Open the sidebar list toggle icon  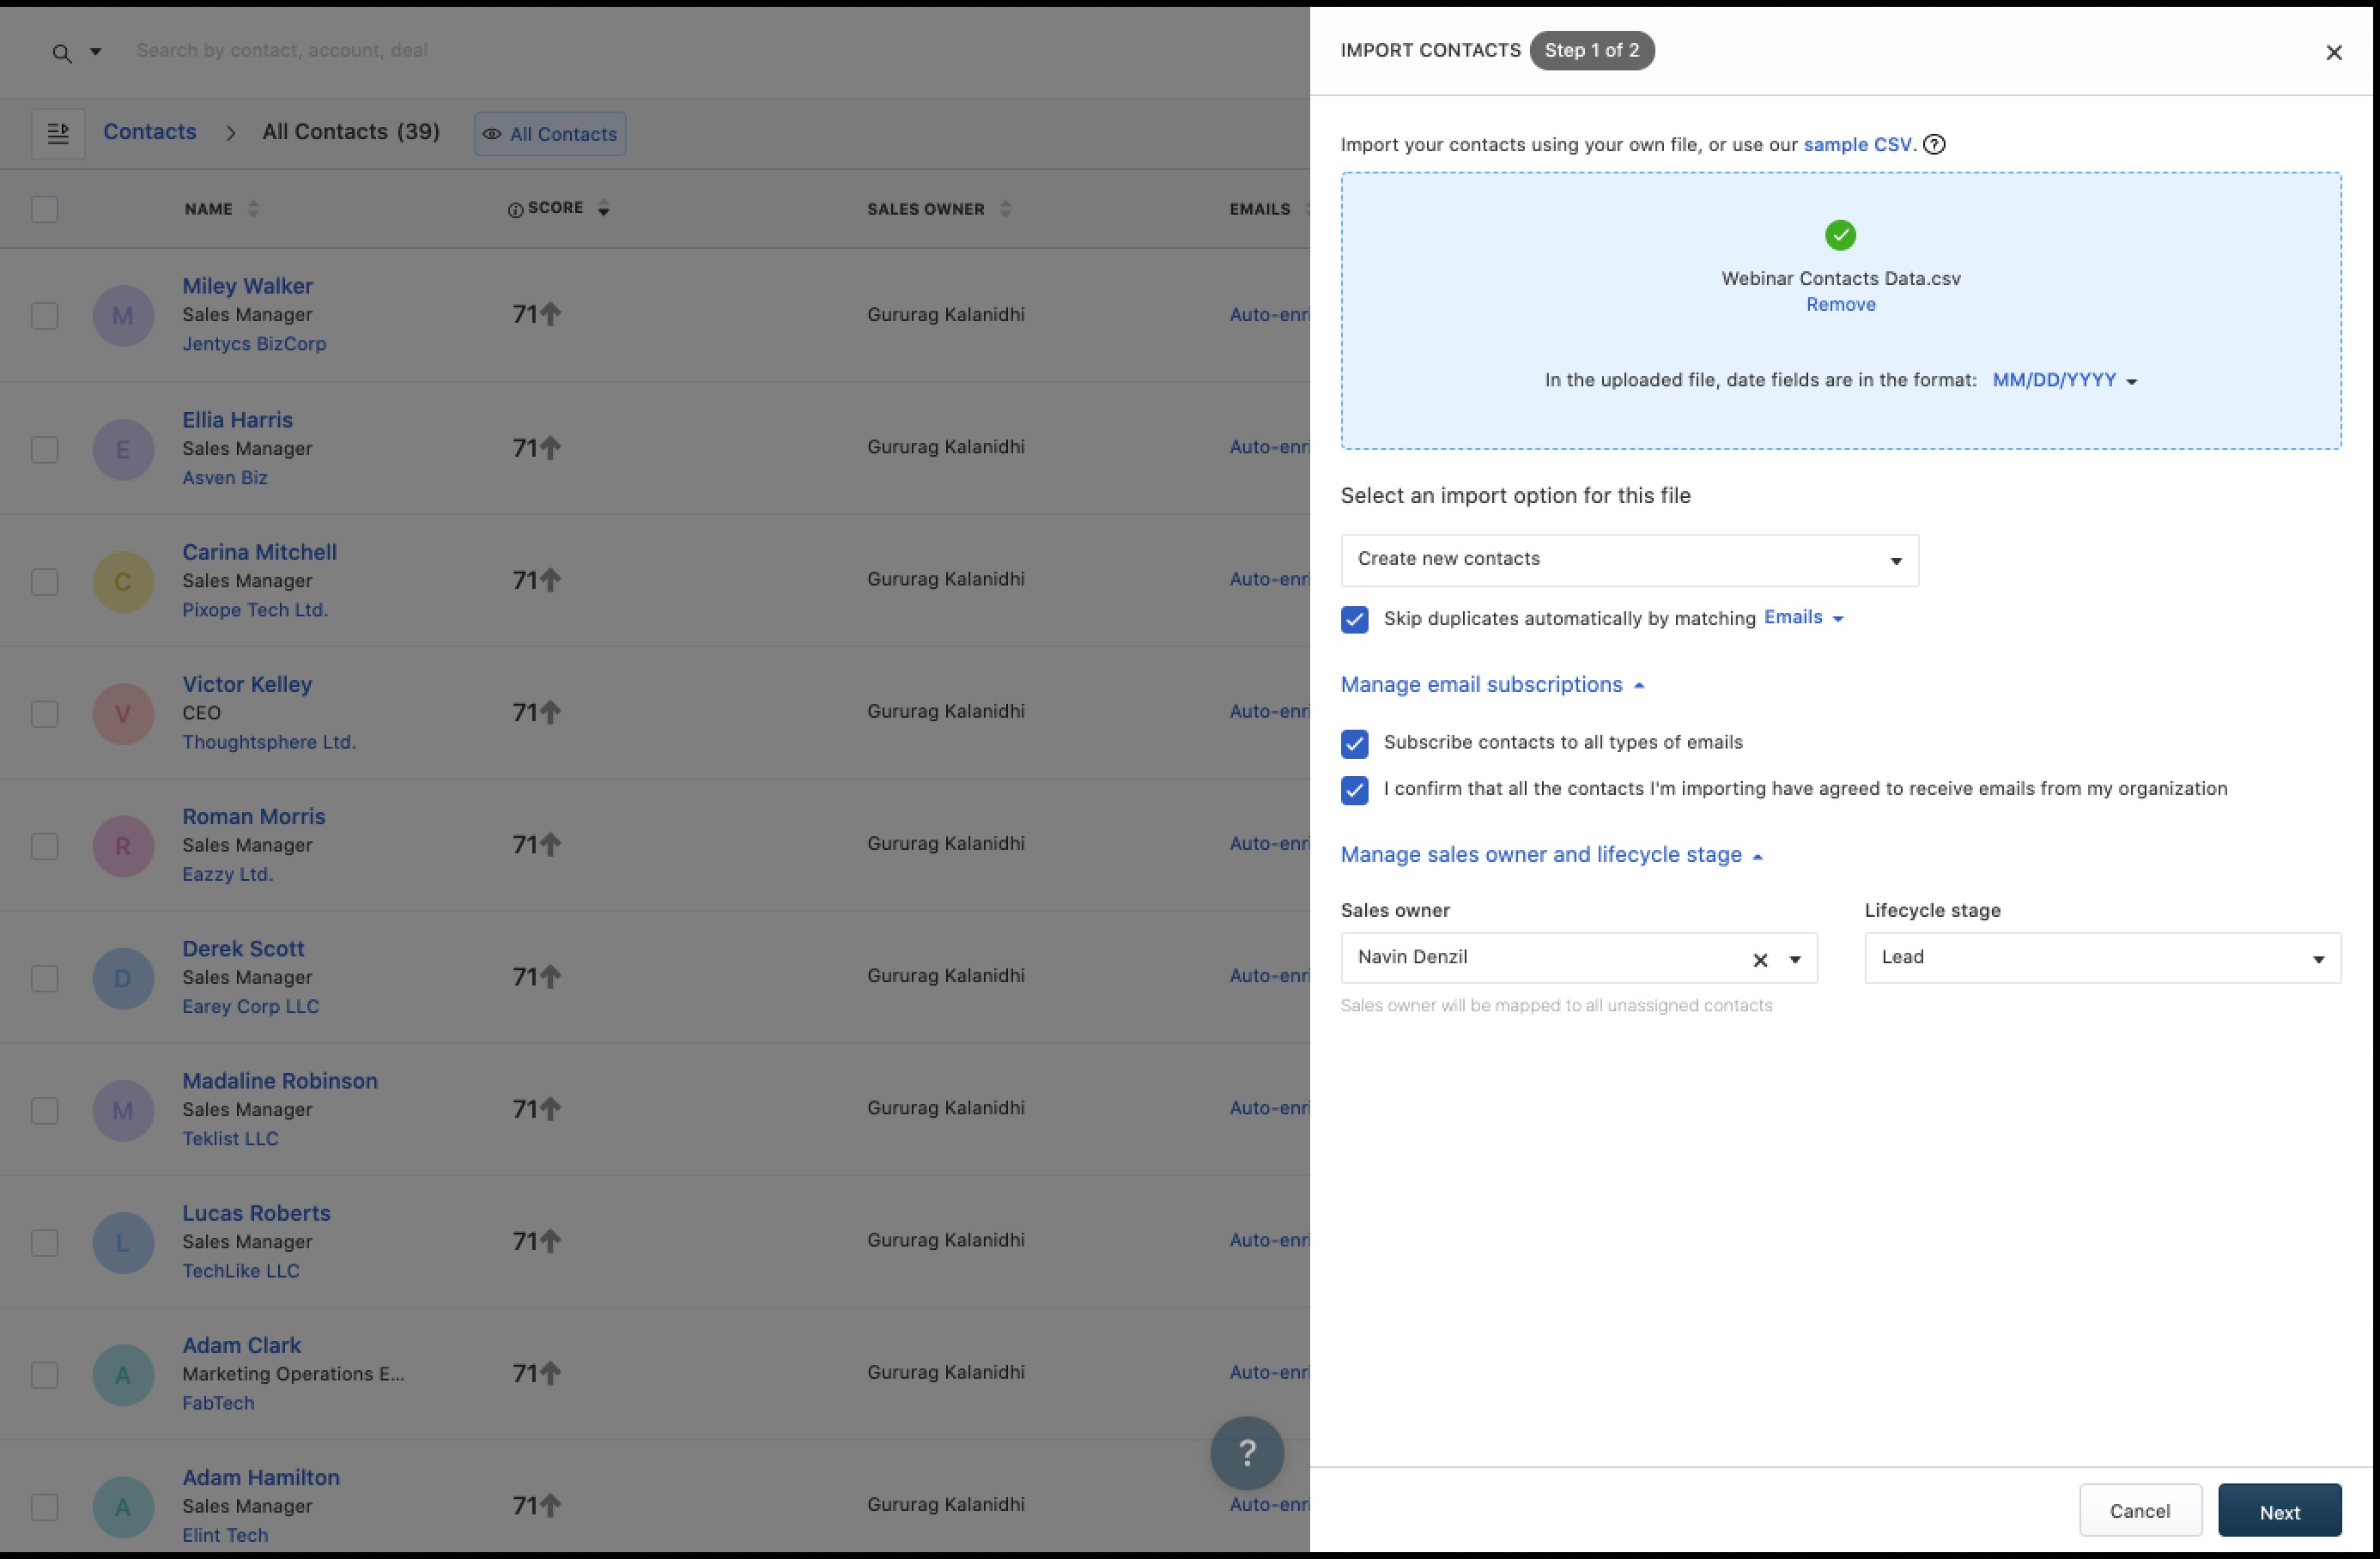coord(58,133)
